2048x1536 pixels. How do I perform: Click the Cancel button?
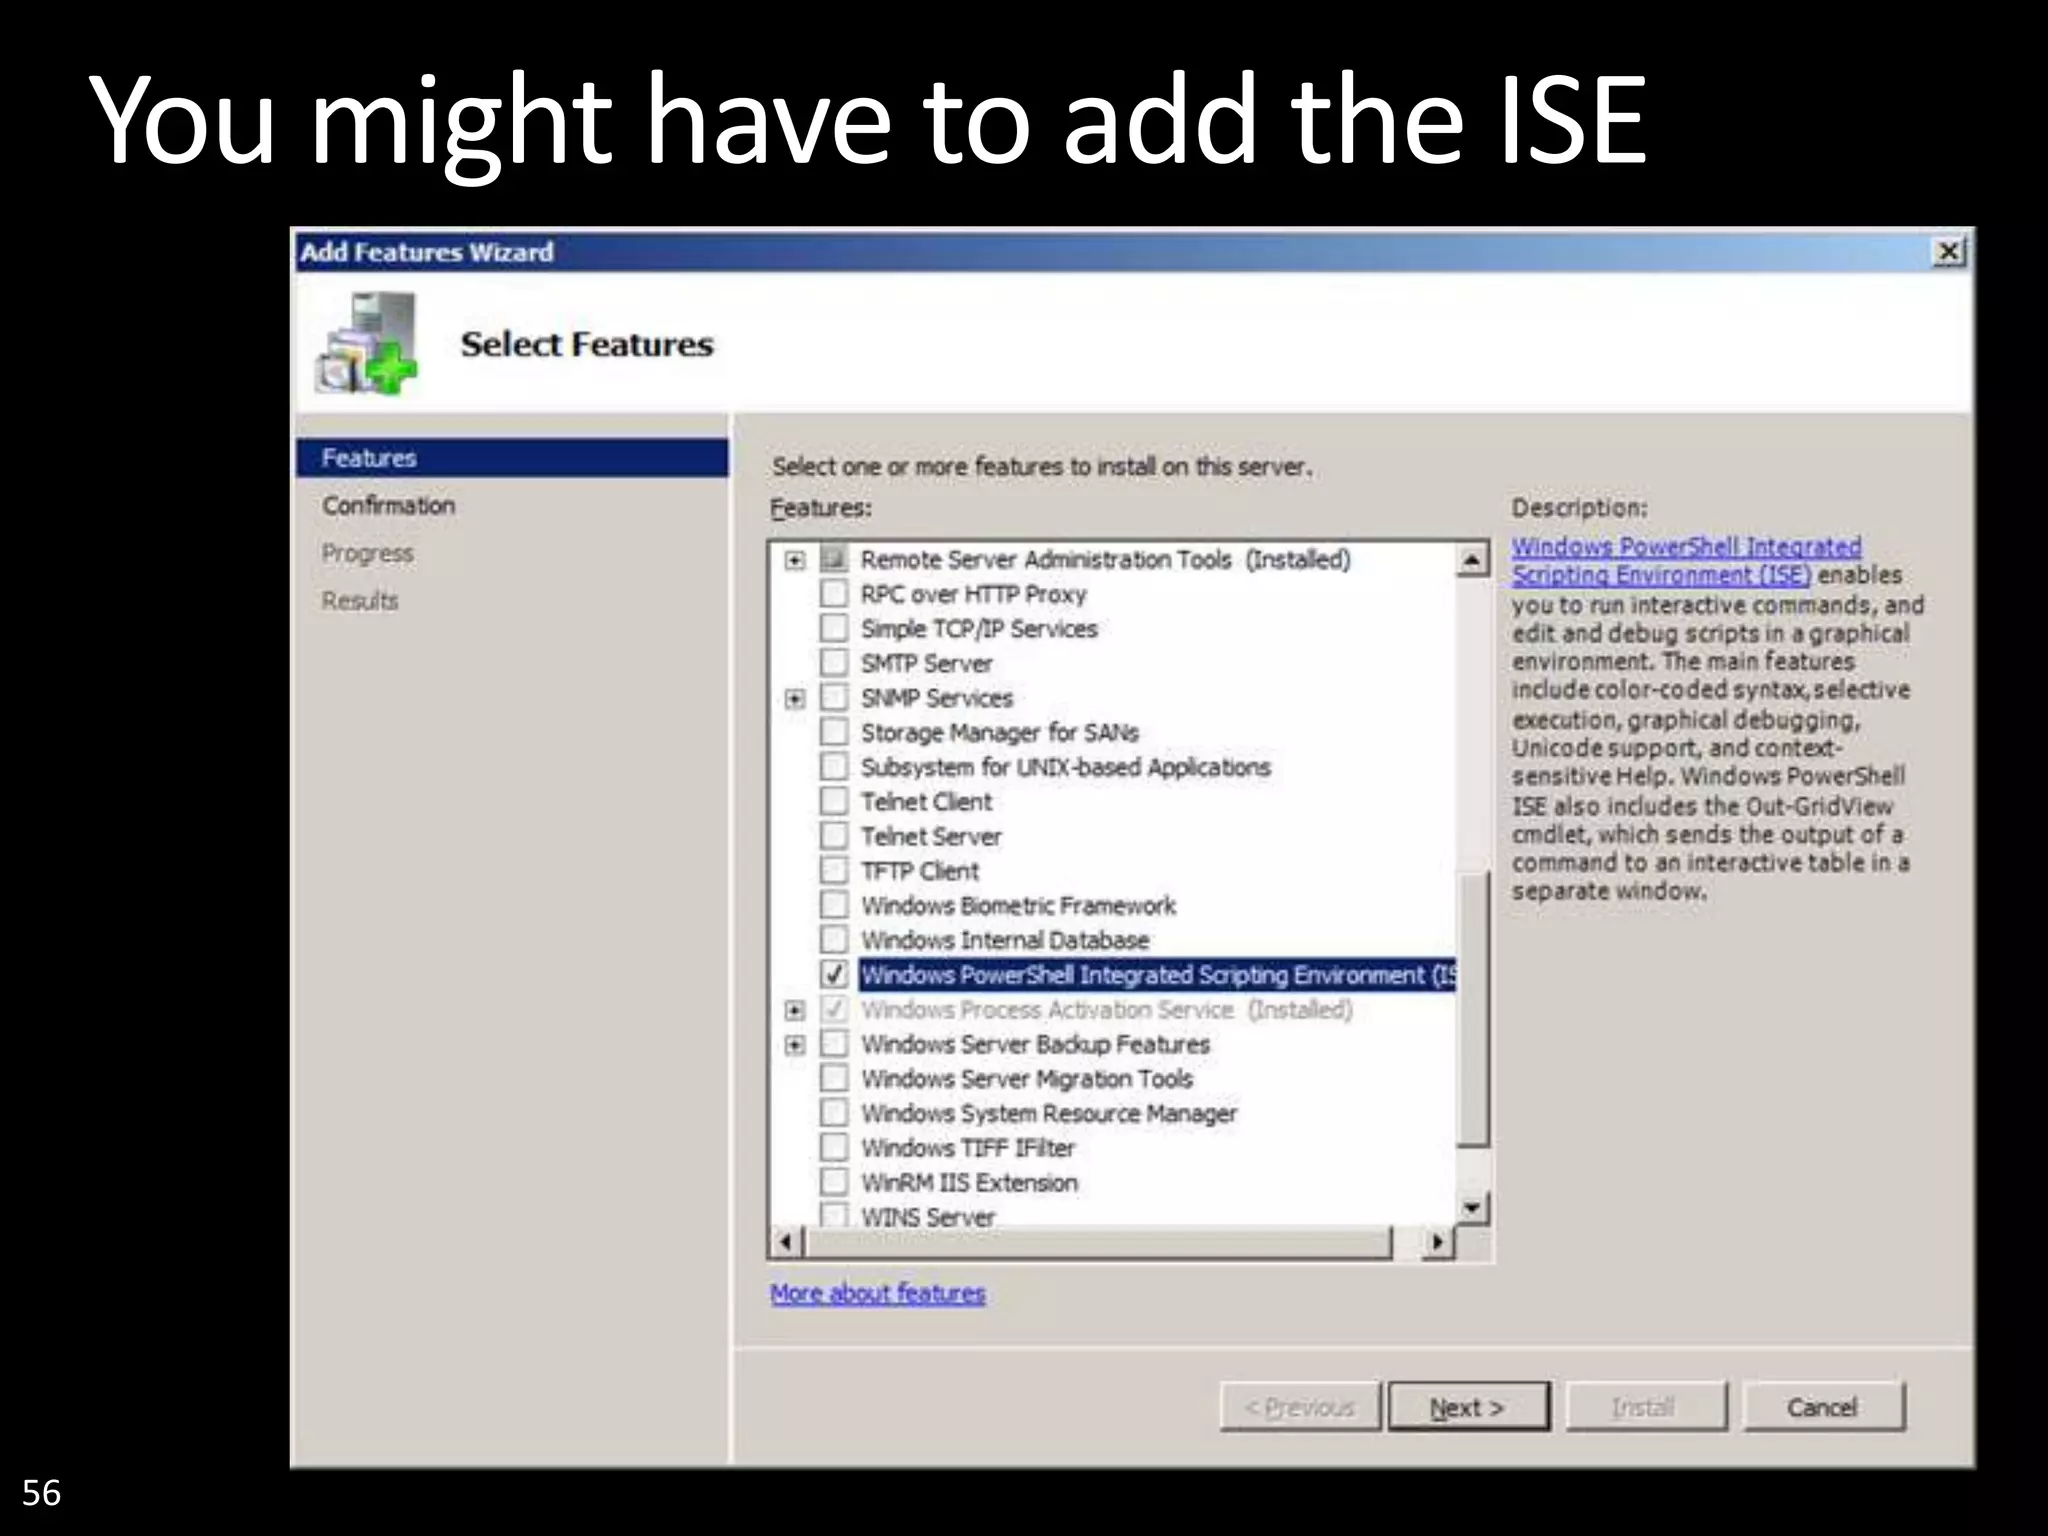[1823, 1407]
